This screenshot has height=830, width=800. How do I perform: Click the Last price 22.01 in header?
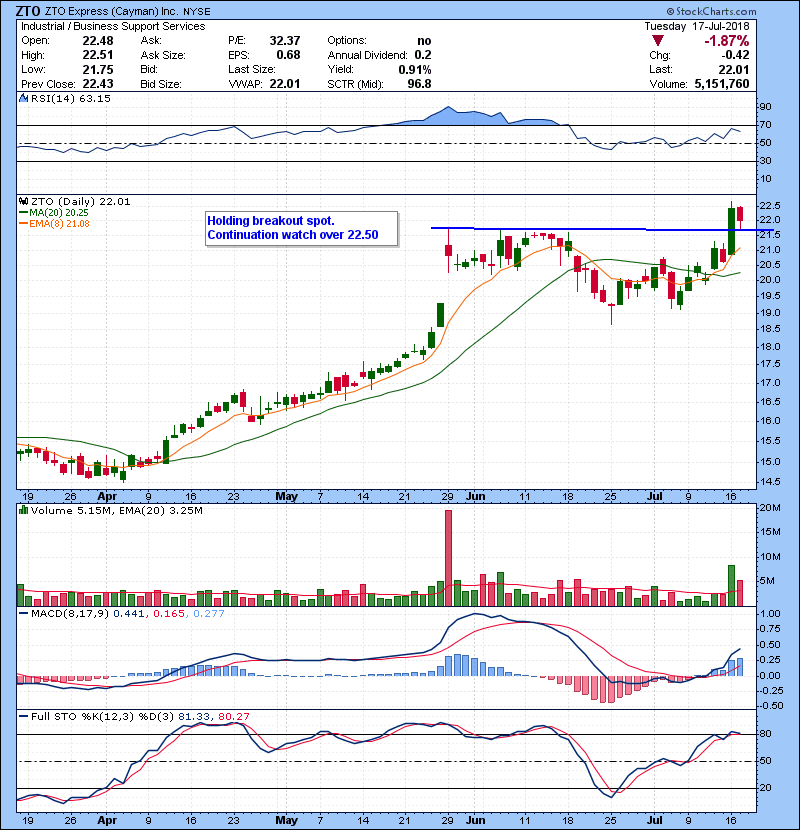click(734, 69)
